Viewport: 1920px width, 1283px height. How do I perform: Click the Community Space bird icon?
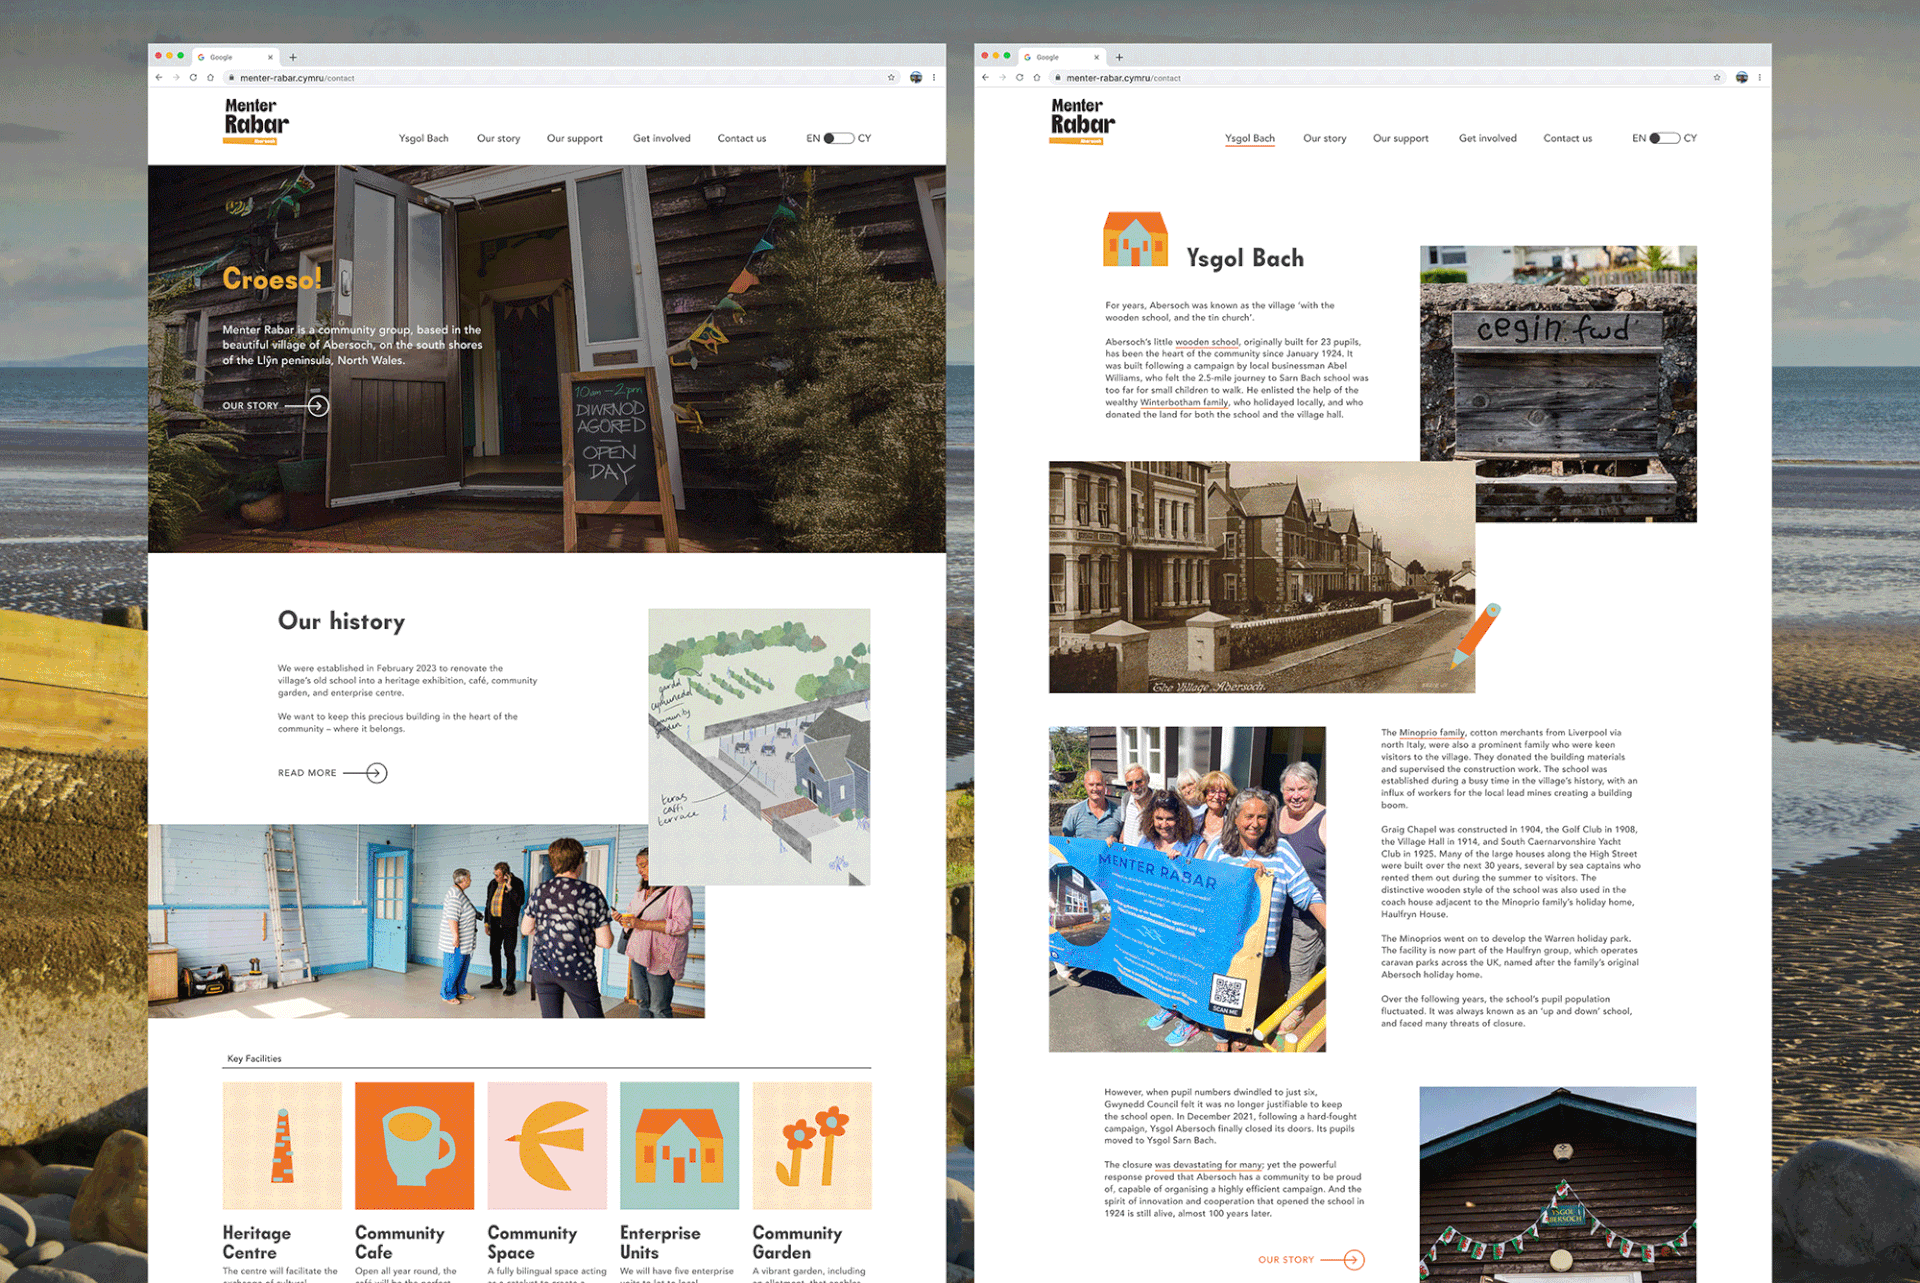coord(547,1145)
